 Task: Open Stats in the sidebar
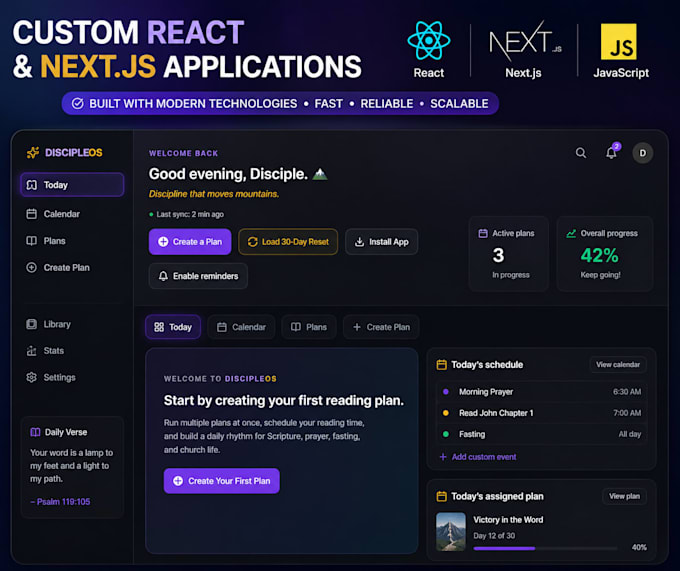coord(45,350)
